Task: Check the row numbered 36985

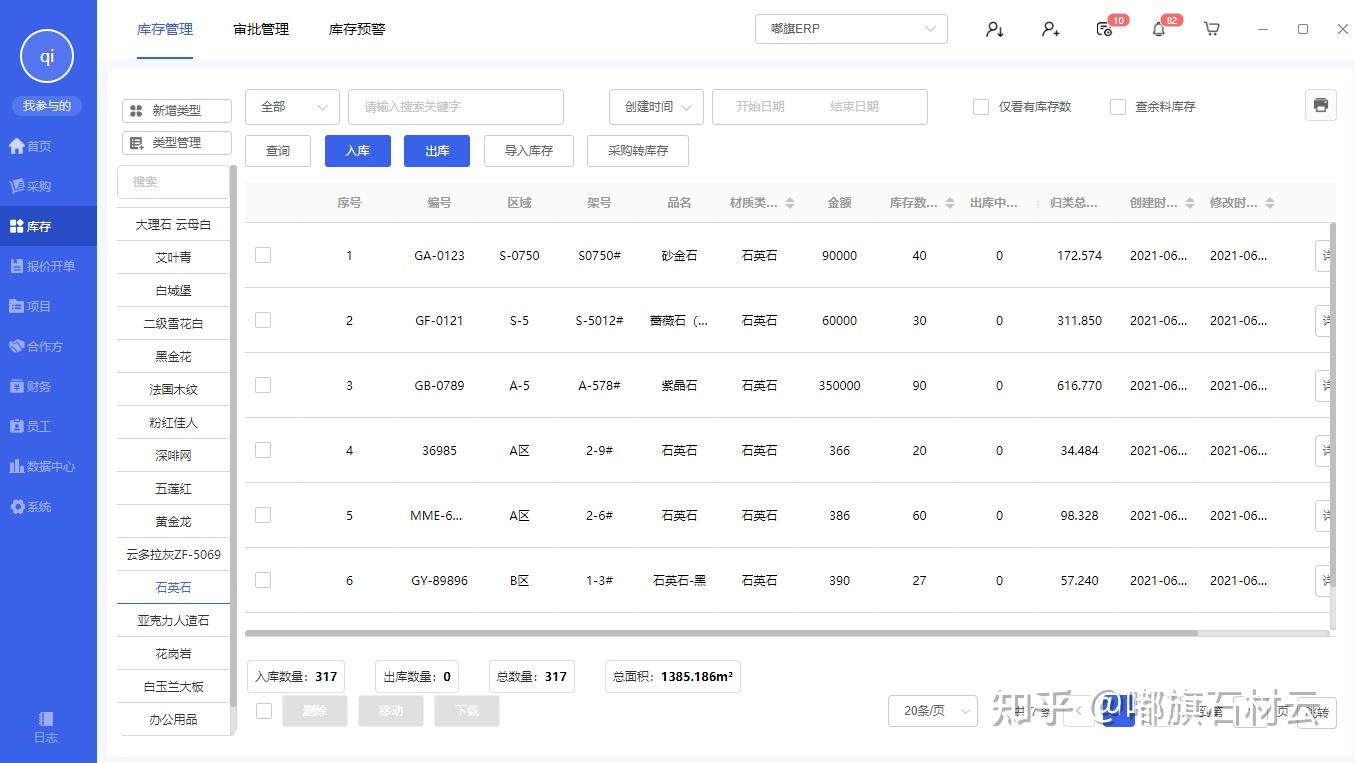Action: coord(263,450)
